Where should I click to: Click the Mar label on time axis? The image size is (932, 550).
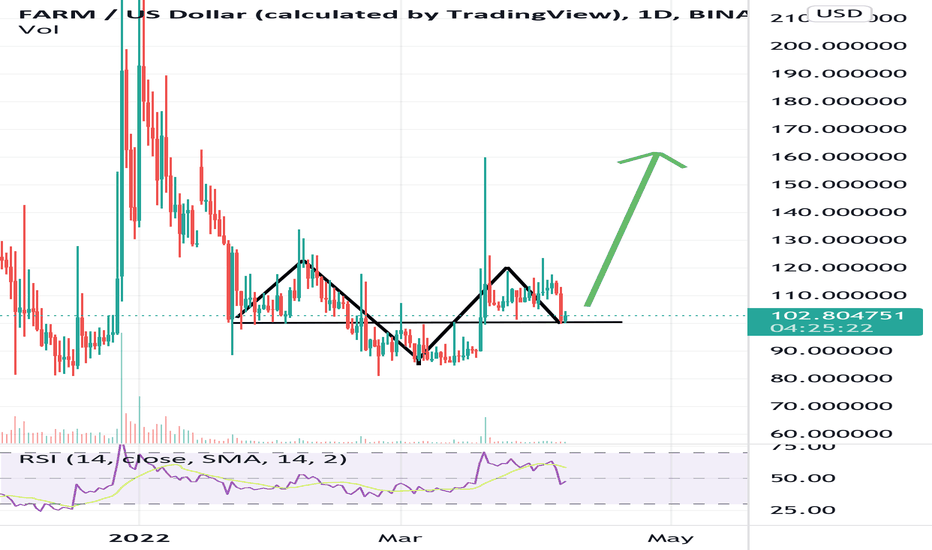click(x=401, y=538)
